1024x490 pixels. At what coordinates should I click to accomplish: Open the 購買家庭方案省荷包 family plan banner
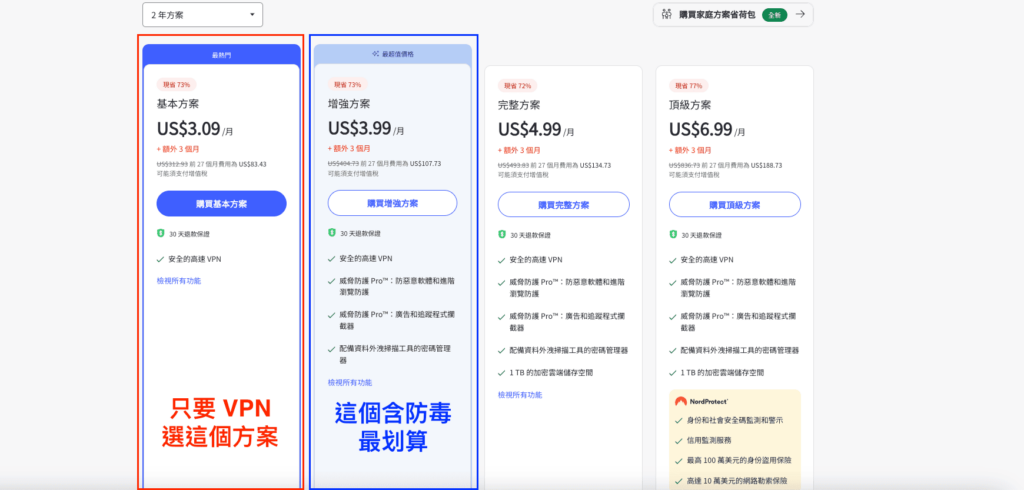point(733,14)
